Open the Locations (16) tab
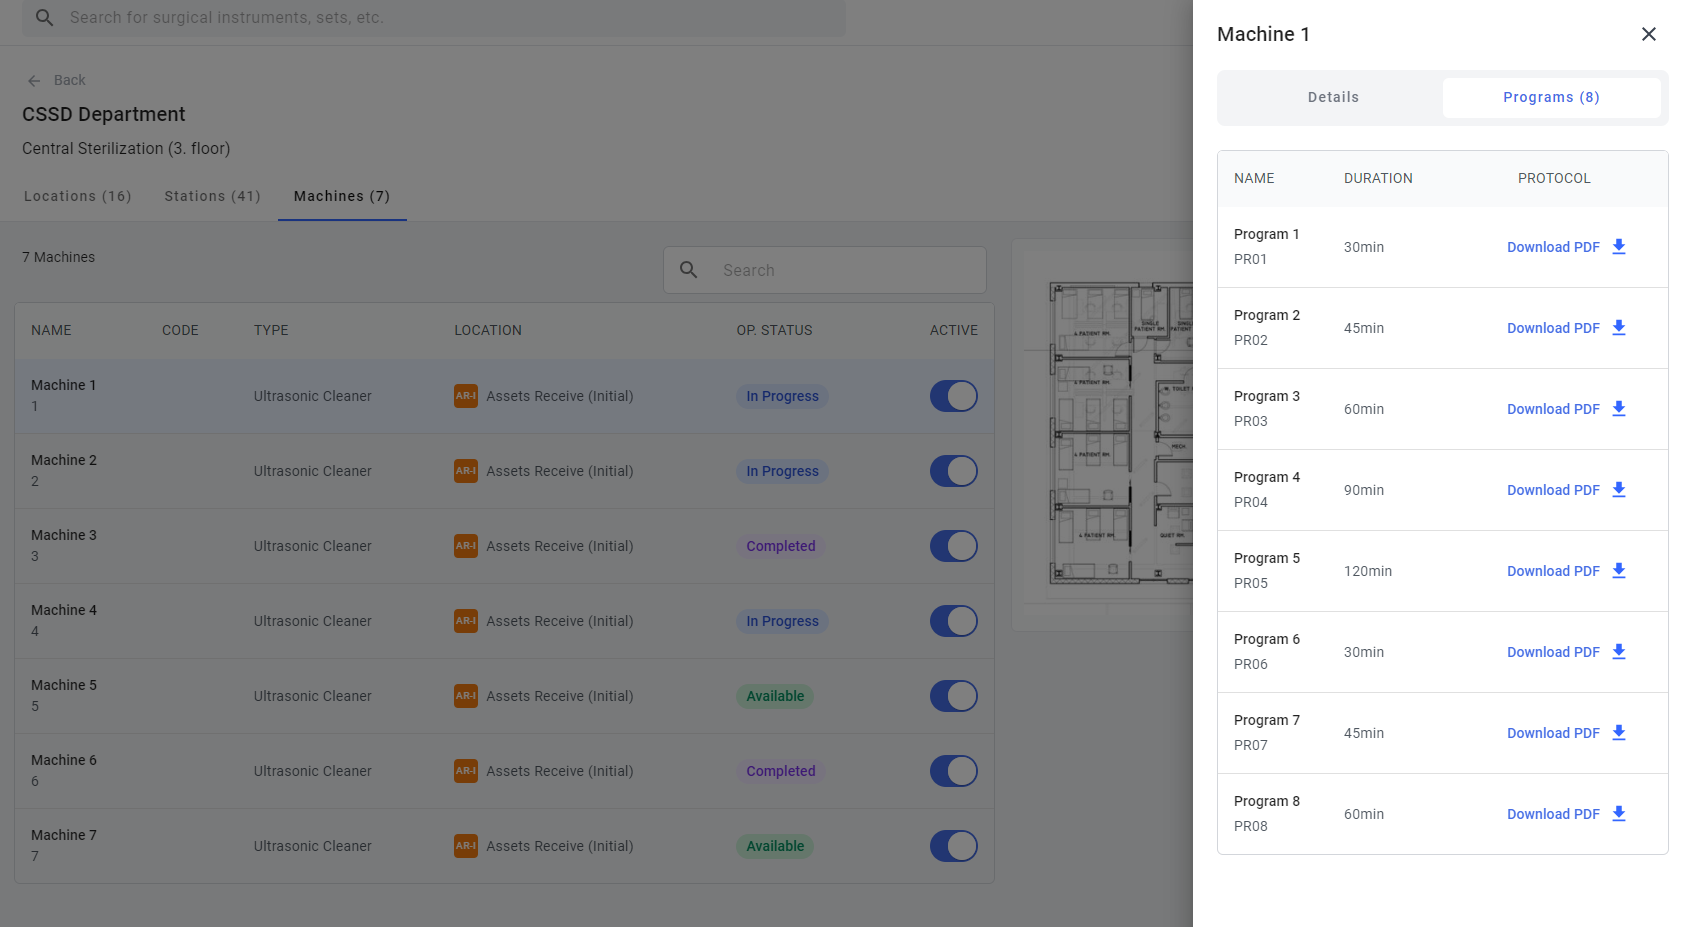Screen dimensions: 1690x927 point(78,196)
